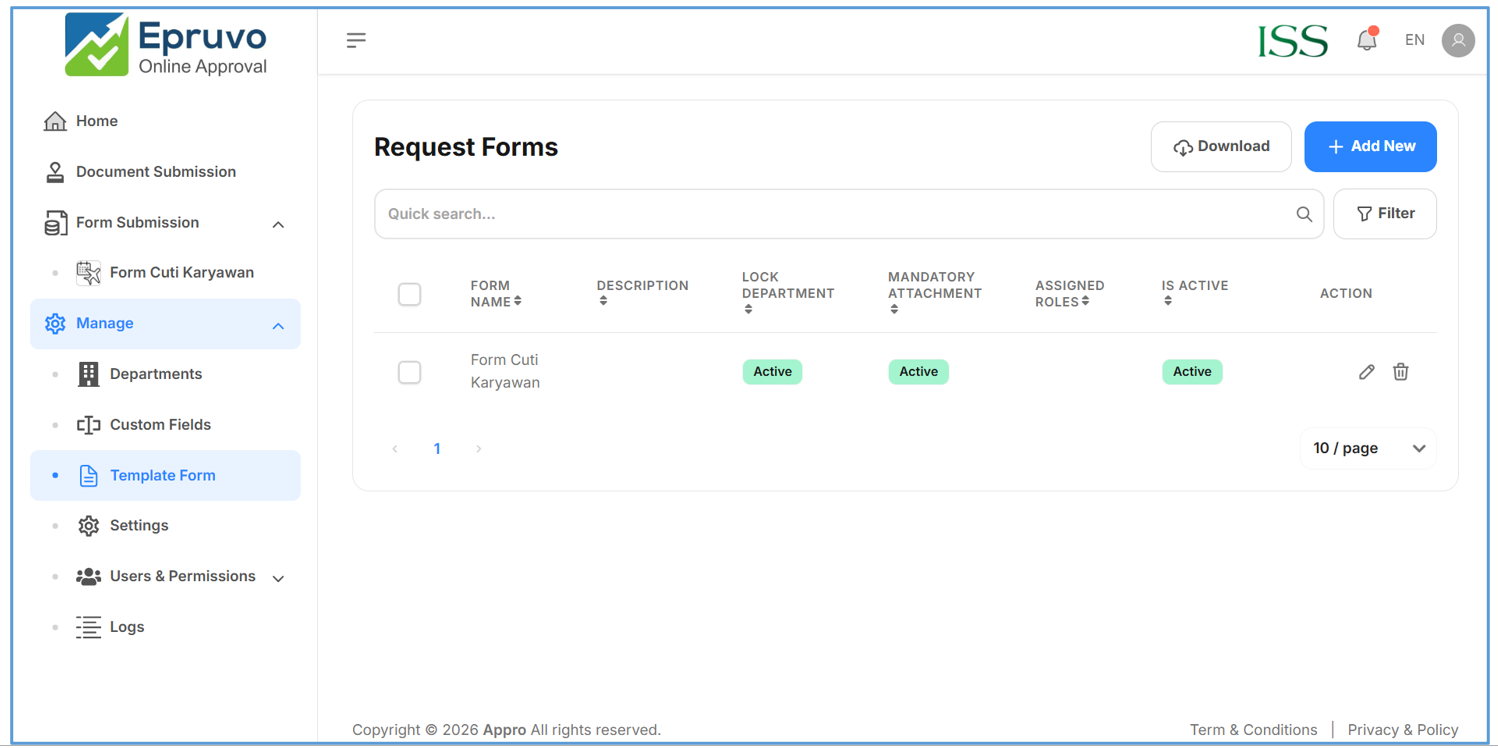Click the Add New button
Screen dimensions: 1498x748
pyautogui.click(x=1369, y=147)
